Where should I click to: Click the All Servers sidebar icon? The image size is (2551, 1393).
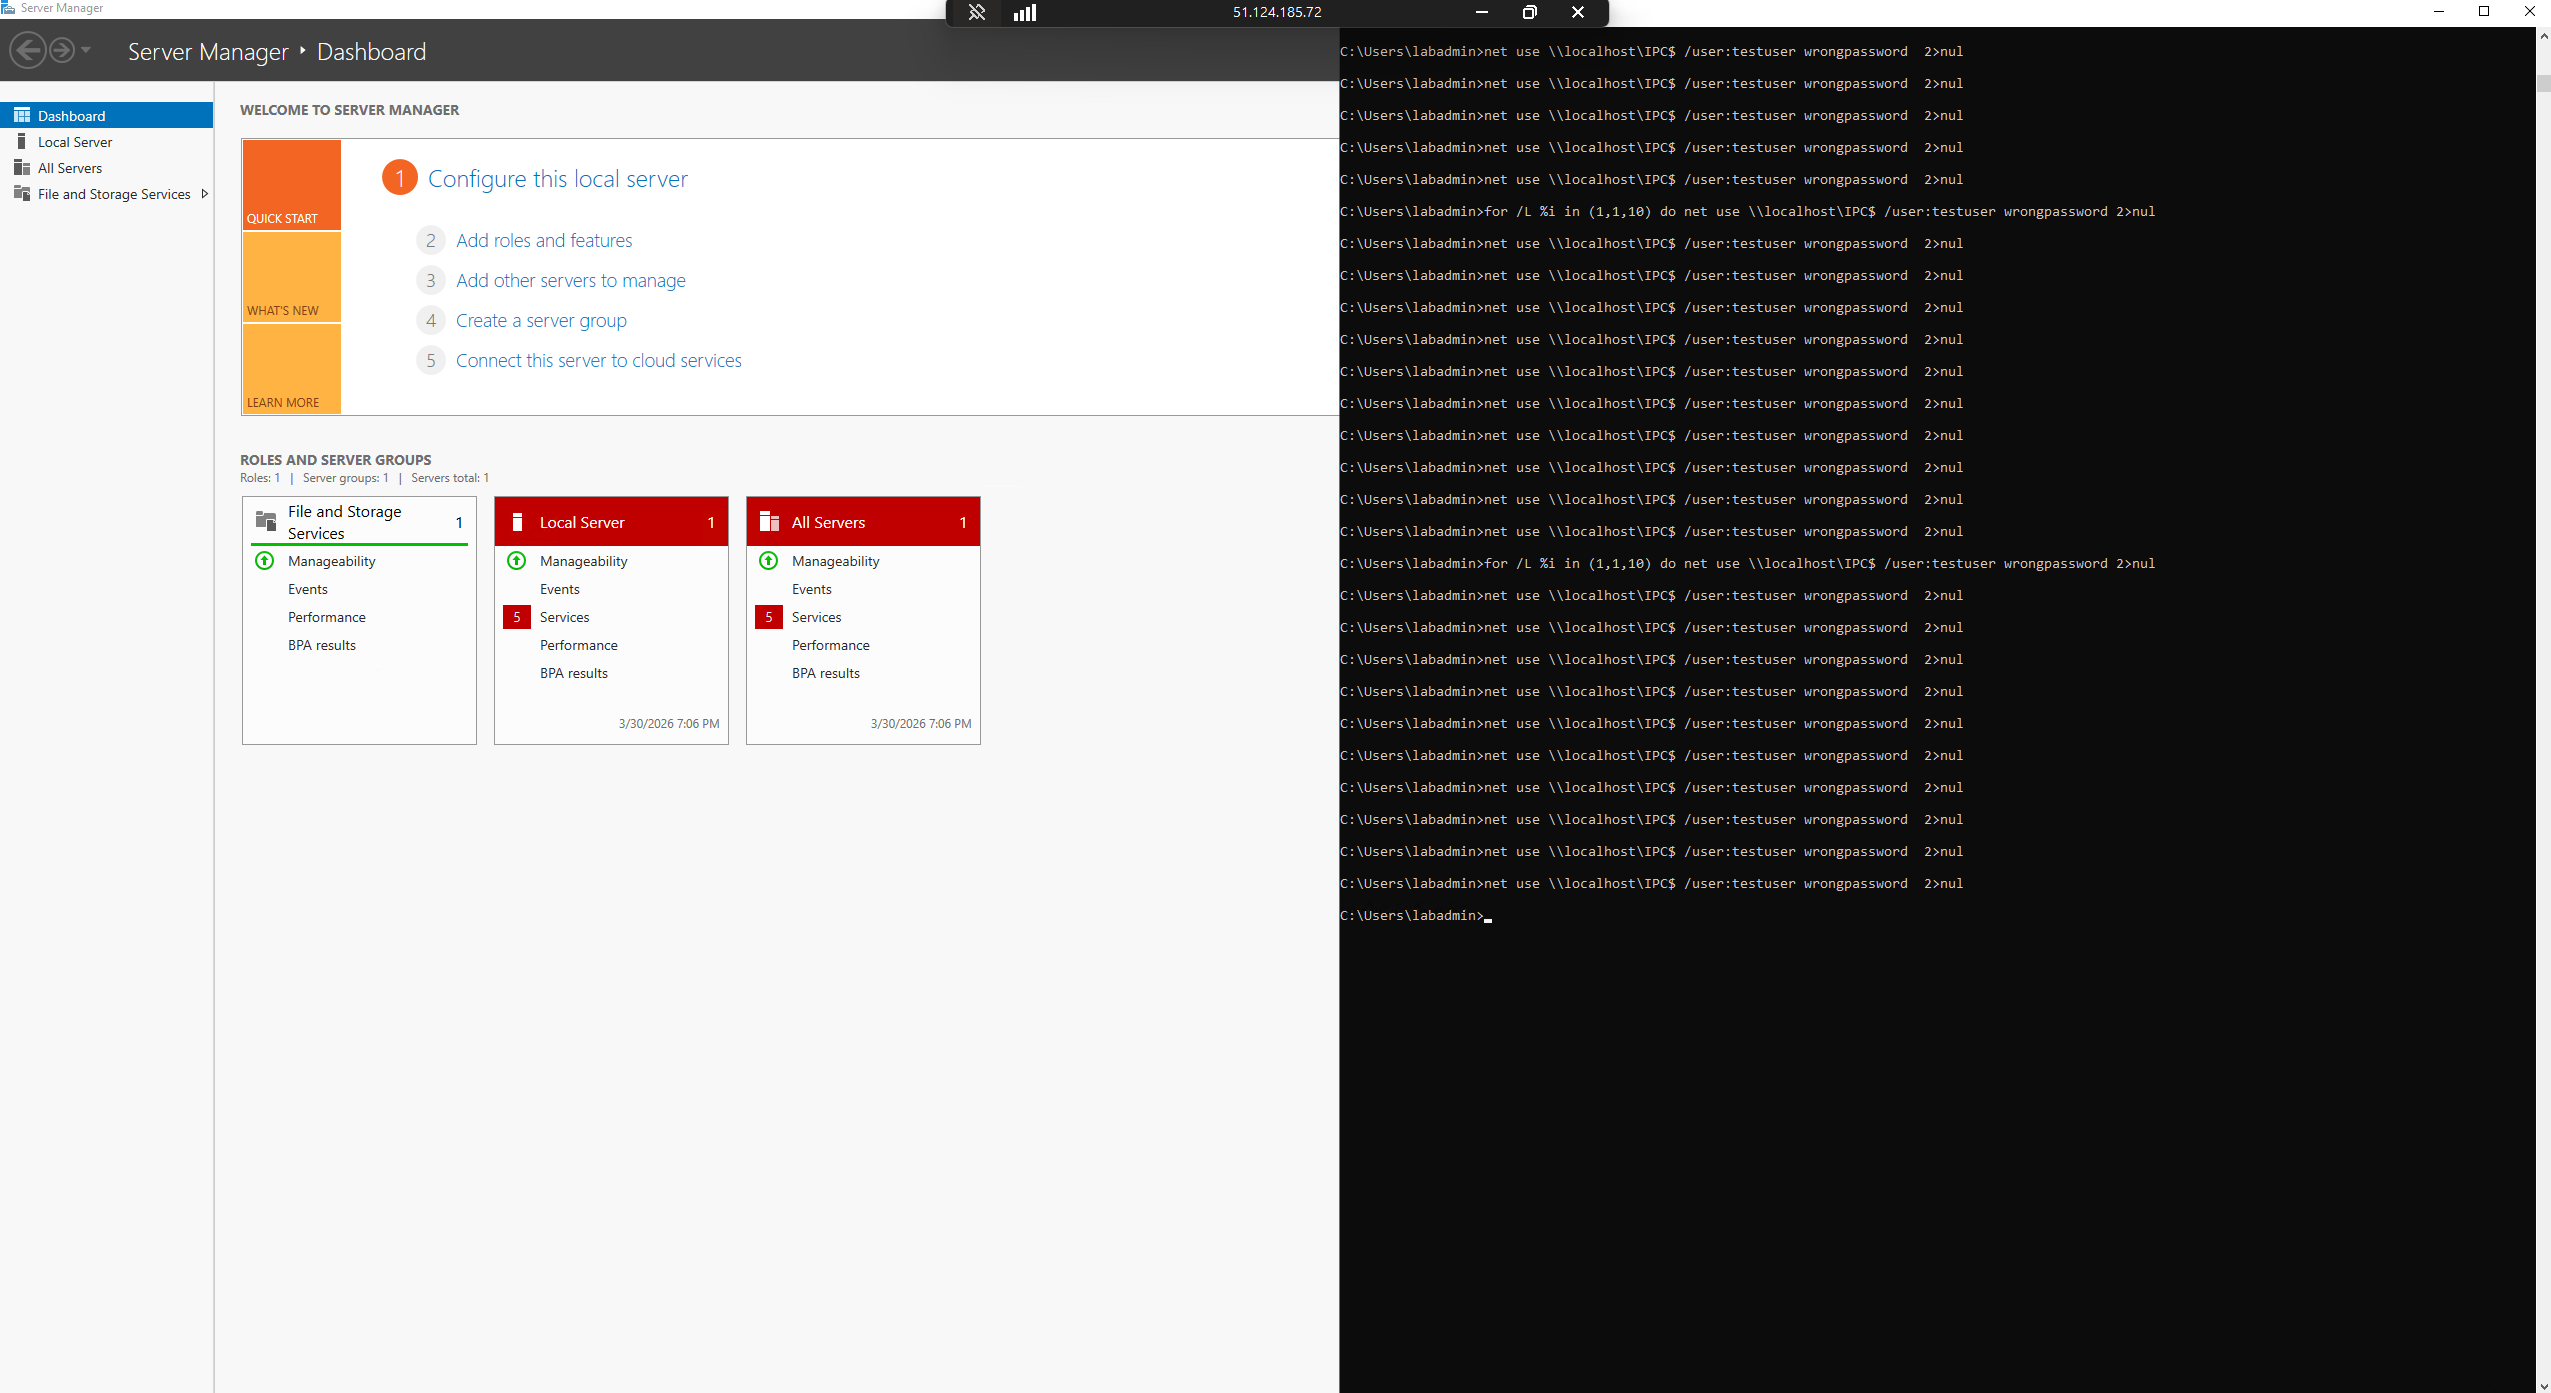pyautogui.click(x=22, y=168)
